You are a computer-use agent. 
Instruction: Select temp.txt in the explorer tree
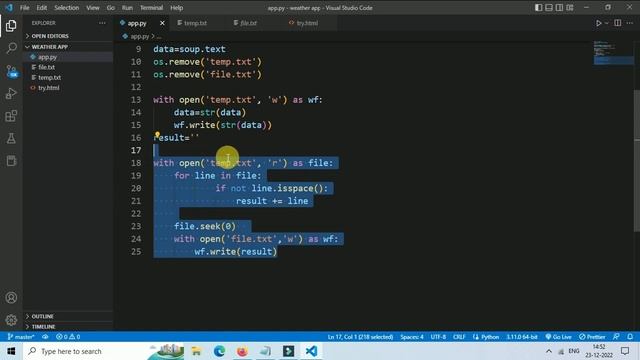68,77
